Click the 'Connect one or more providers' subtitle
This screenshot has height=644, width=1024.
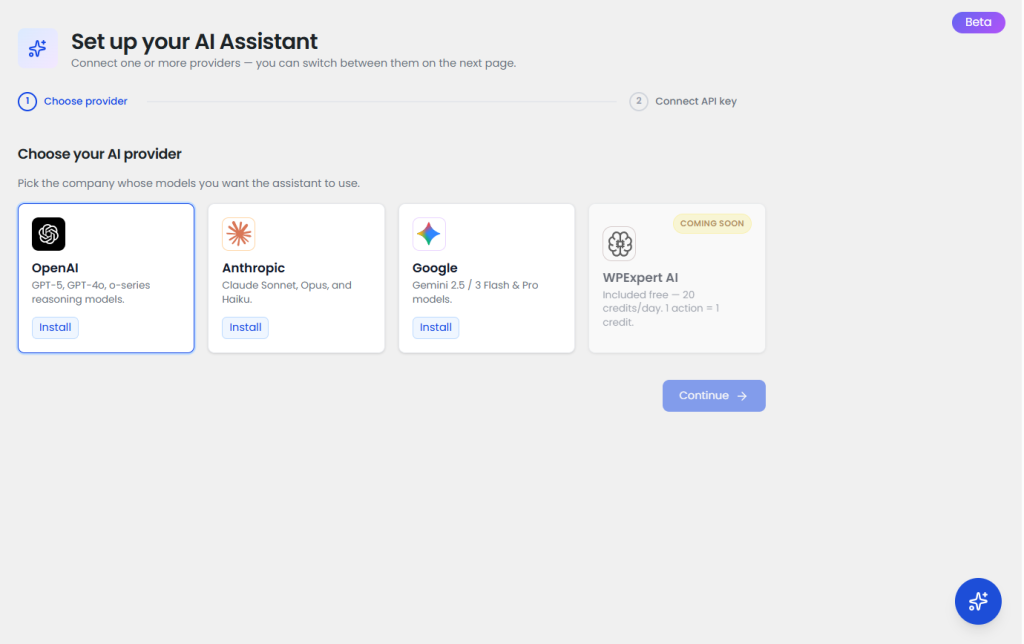click(293, 63)
